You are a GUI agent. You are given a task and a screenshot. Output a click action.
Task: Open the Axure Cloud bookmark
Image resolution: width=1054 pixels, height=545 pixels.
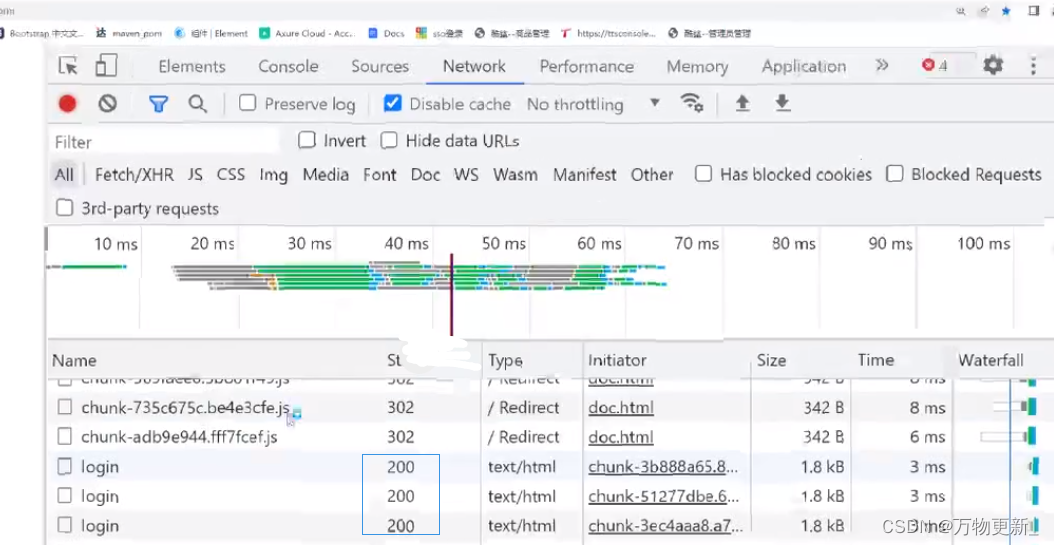coord(307,33)
